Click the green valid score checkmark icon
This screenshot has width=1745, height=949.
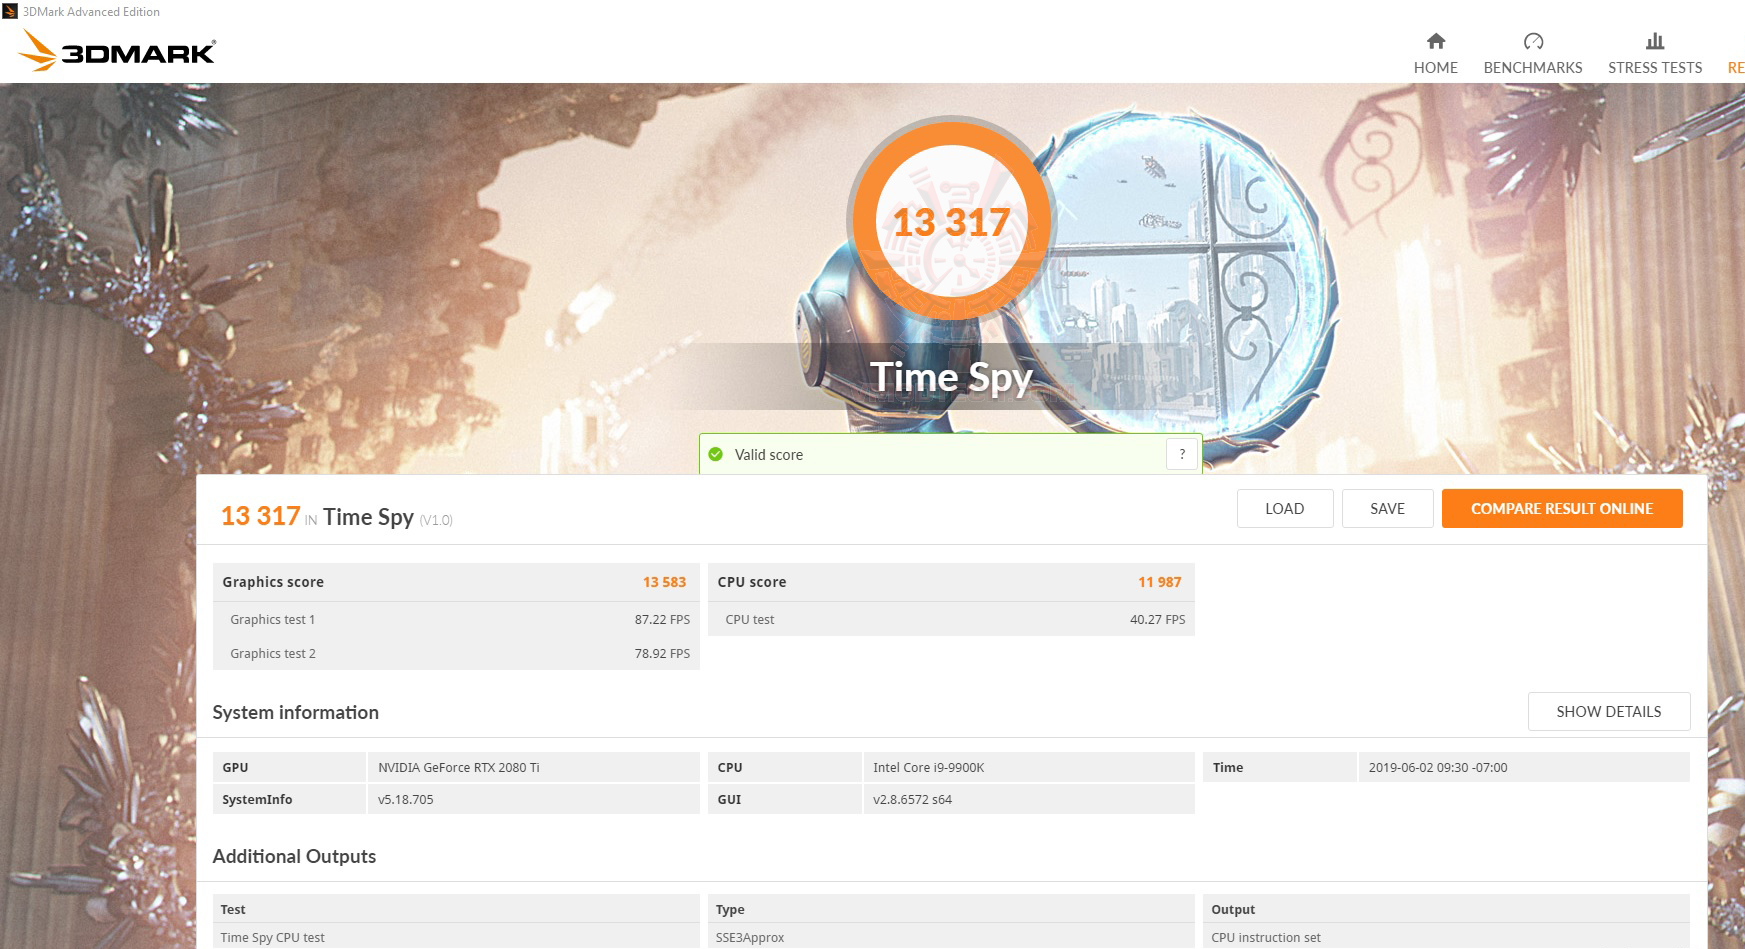coord(715,454)
